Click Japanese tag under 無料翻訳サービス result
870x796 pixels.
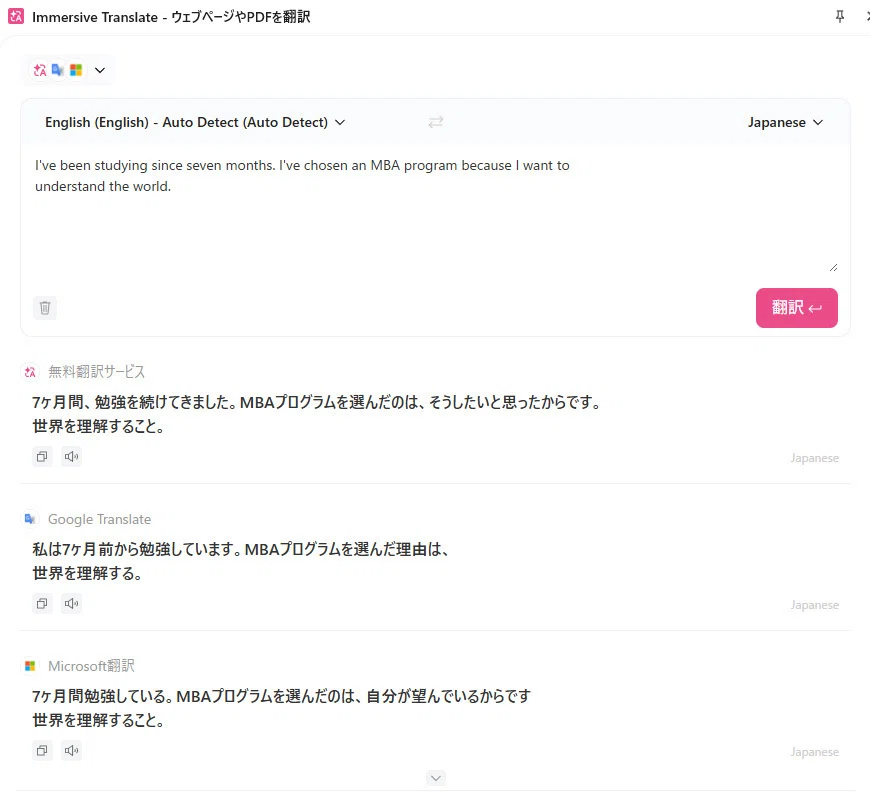point(815,458)
